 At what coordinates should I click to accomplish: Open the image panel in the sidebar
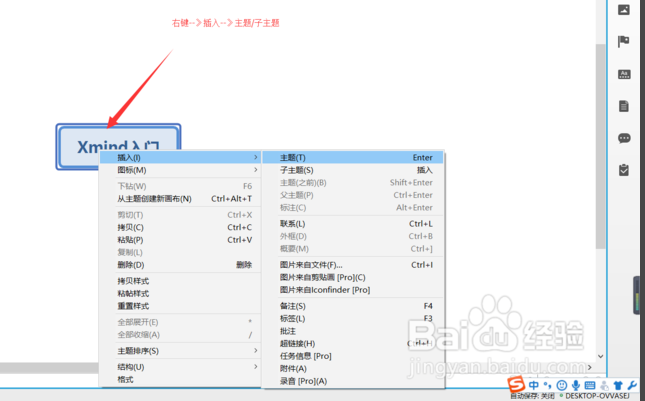[624, 9]
